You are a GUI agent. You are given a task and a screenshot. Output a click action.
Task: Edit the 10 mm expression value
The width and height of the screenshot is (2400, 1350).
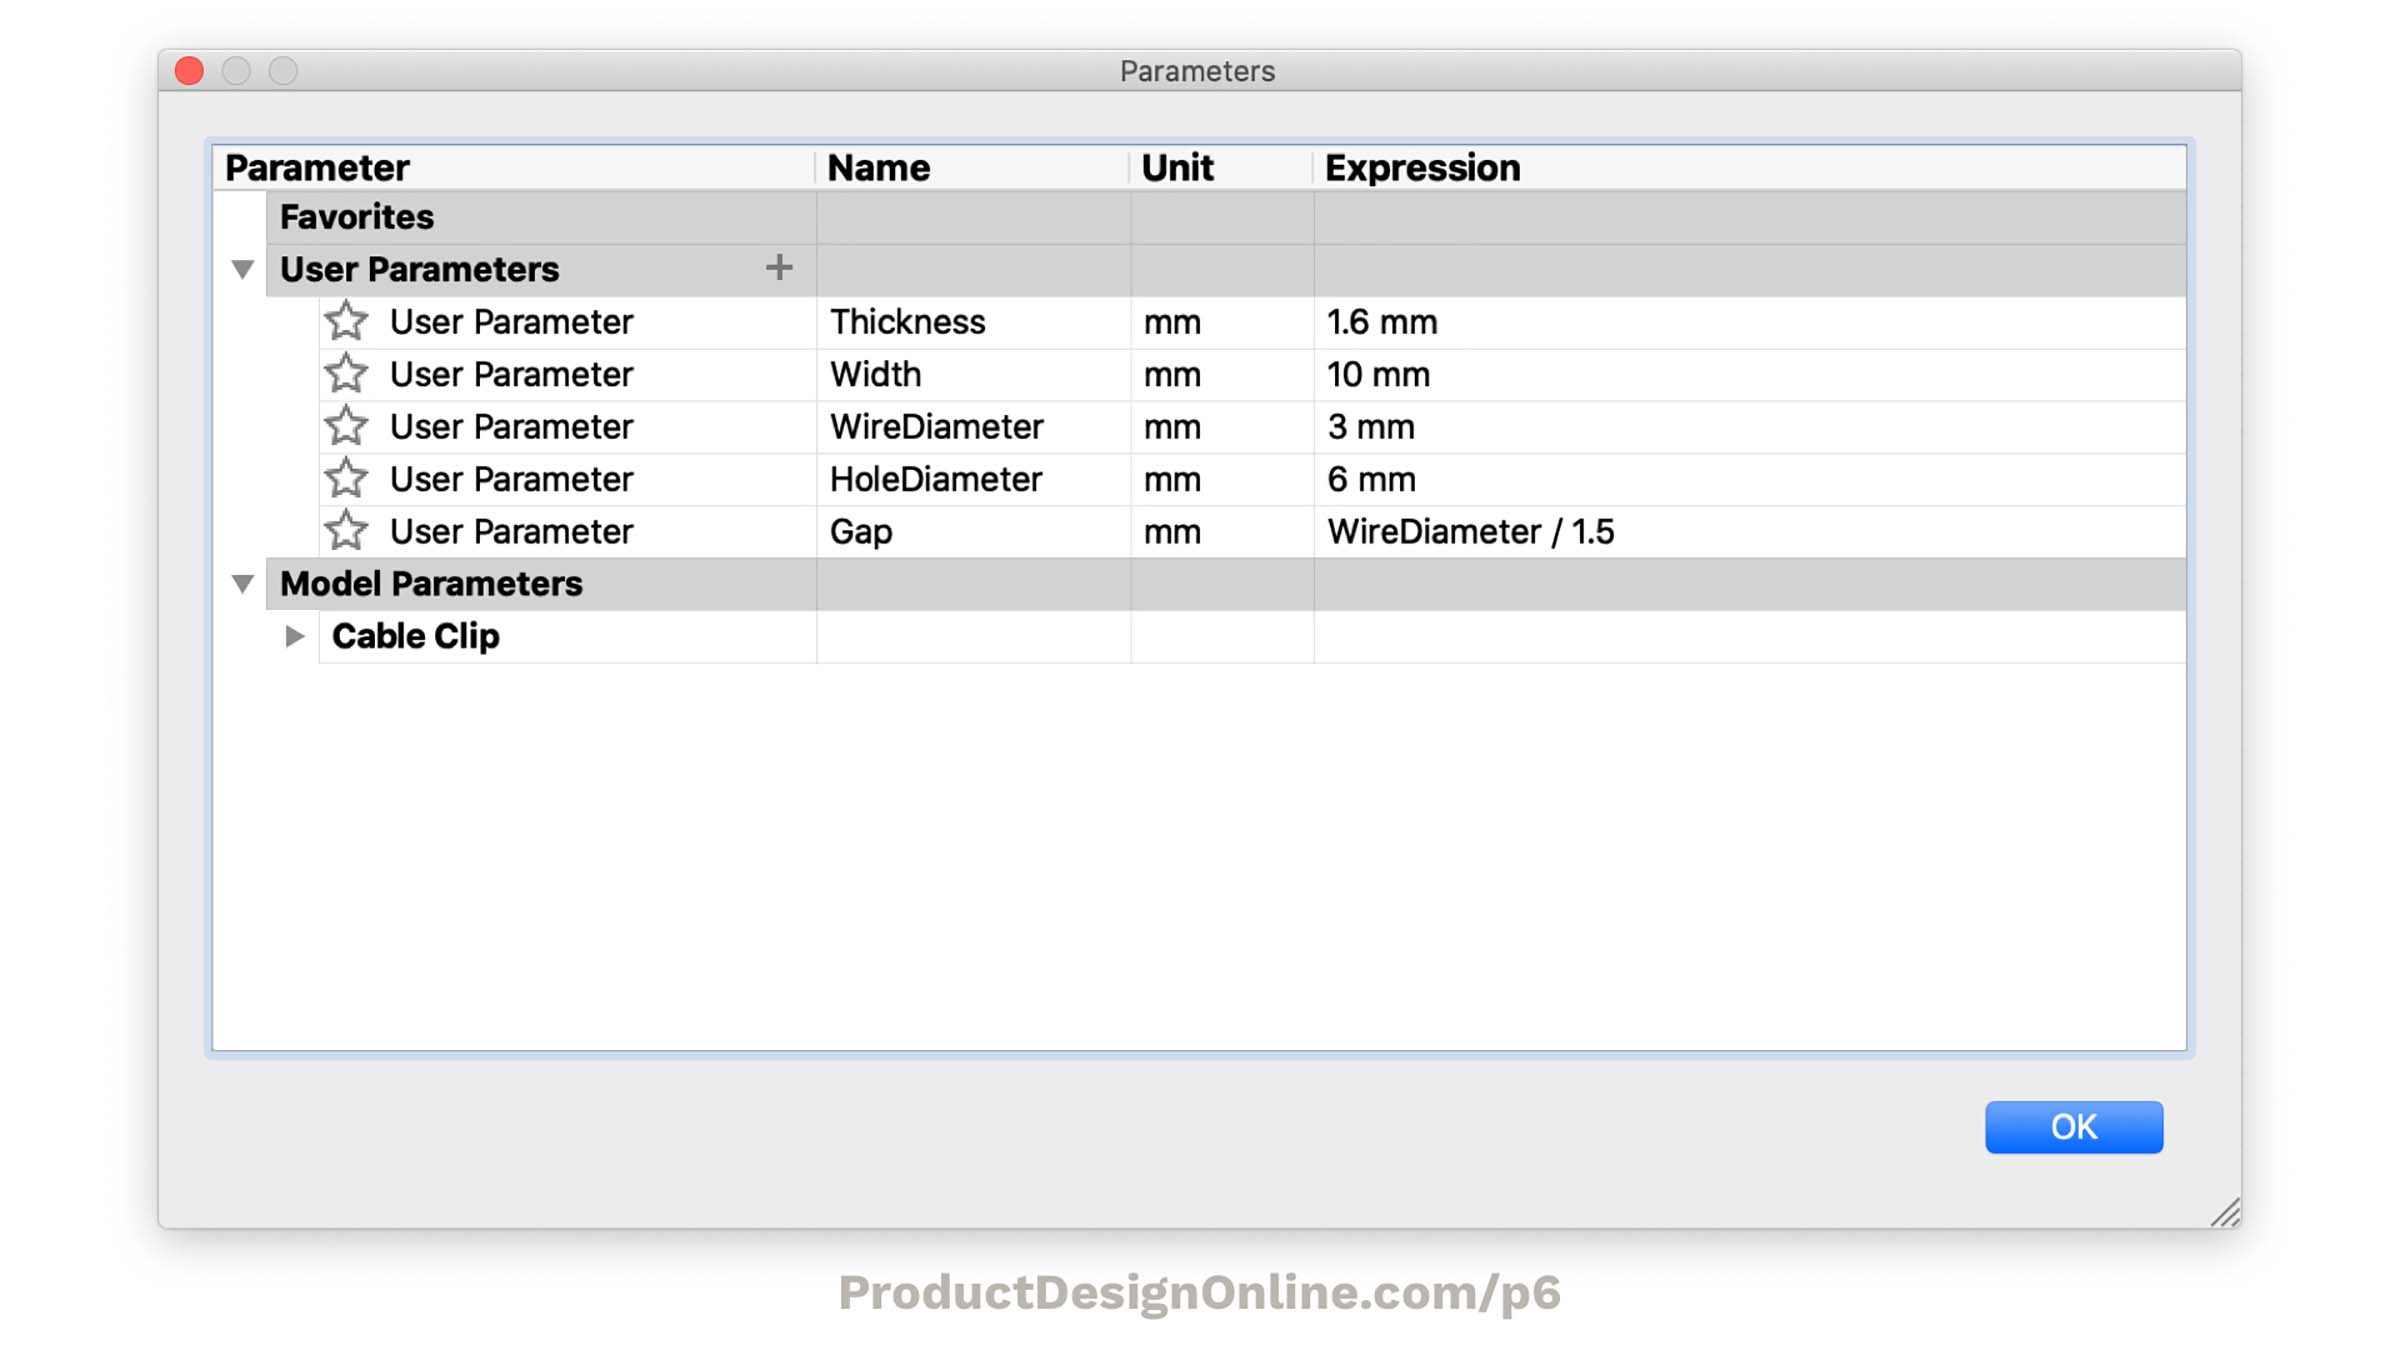1750,375
